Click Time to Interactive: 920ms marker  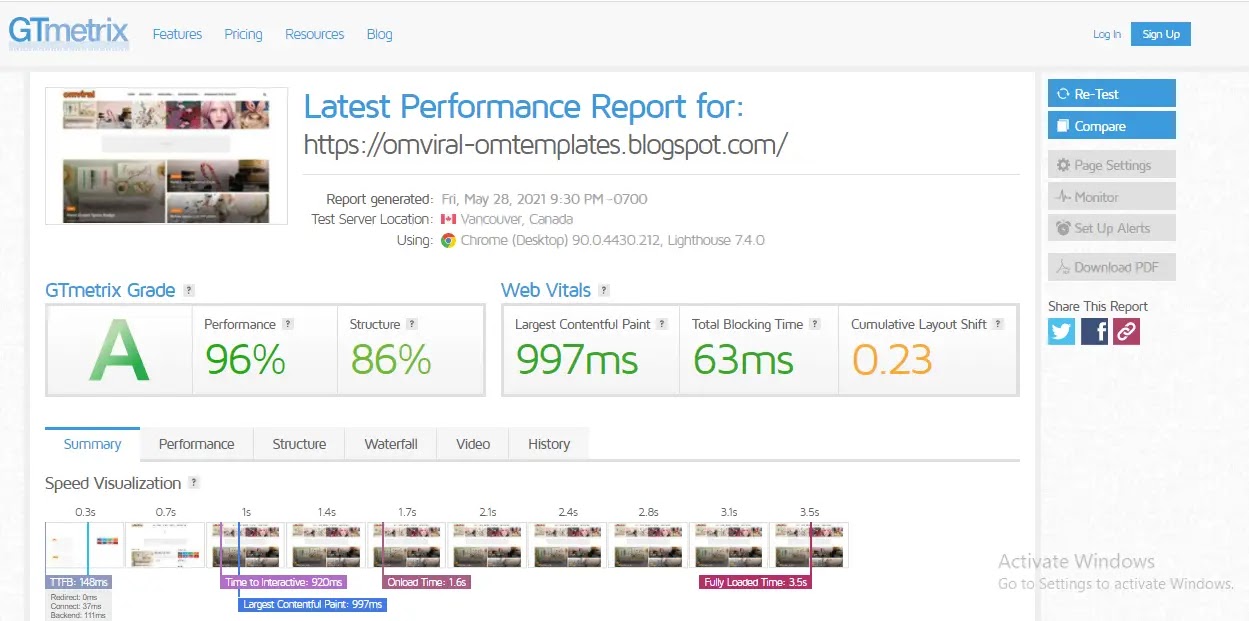pos(284,582)
